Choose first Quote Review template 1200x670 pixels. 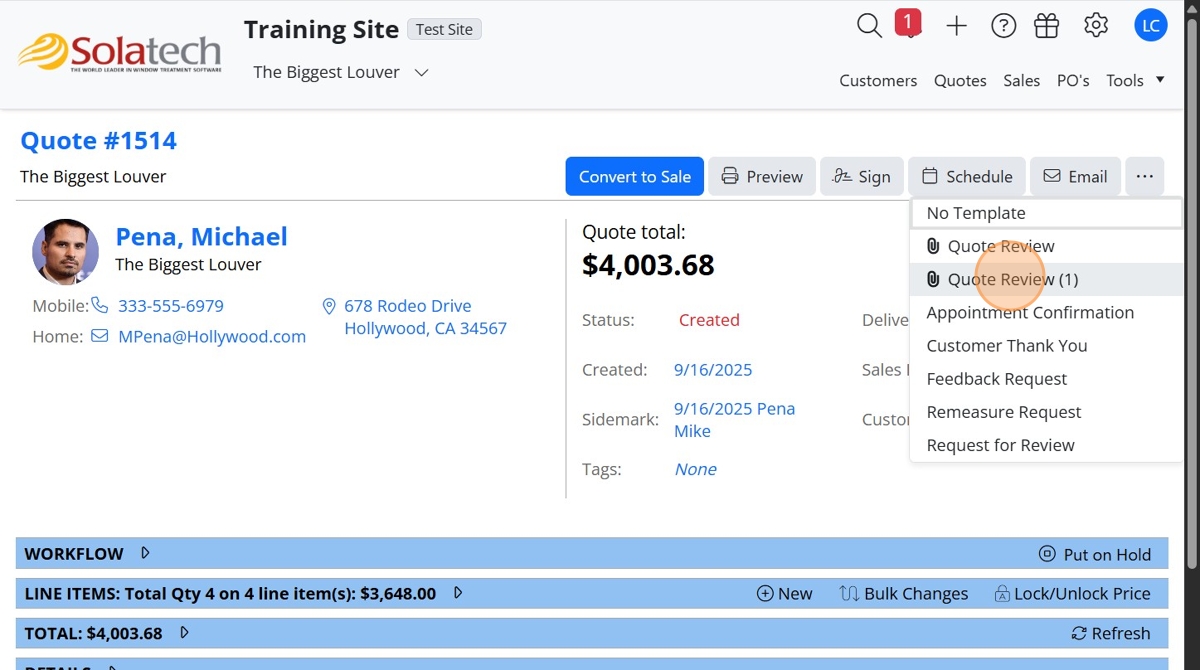point(1046,246)
